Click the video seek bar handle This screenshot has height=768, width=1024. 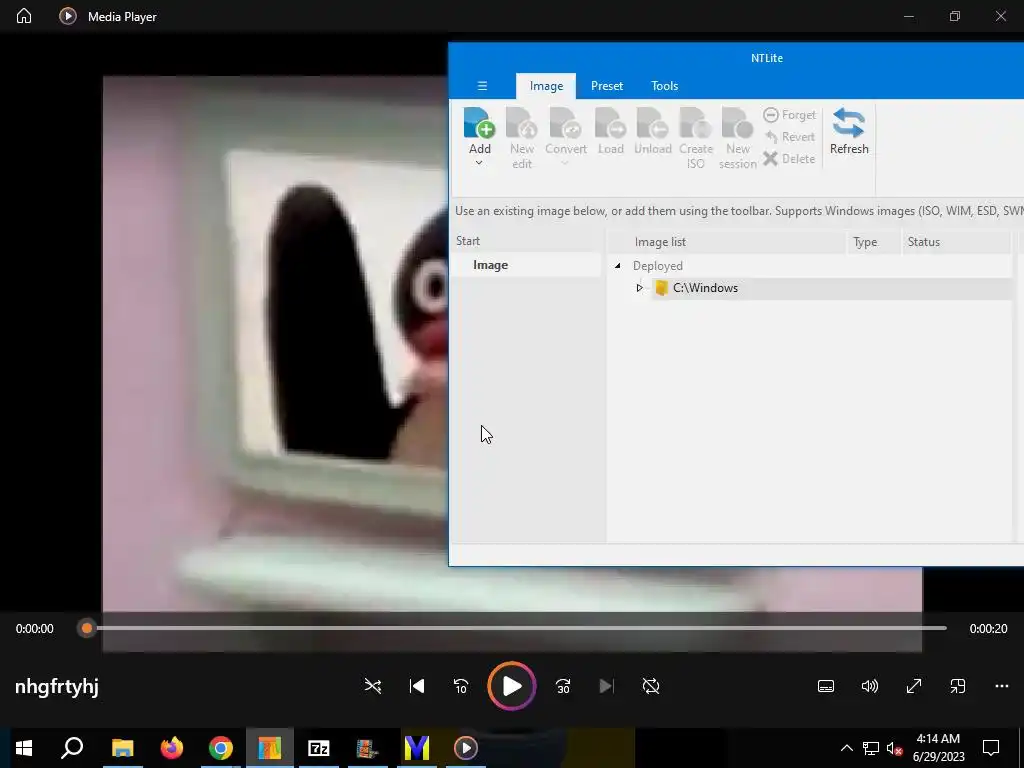click(87, 628)
